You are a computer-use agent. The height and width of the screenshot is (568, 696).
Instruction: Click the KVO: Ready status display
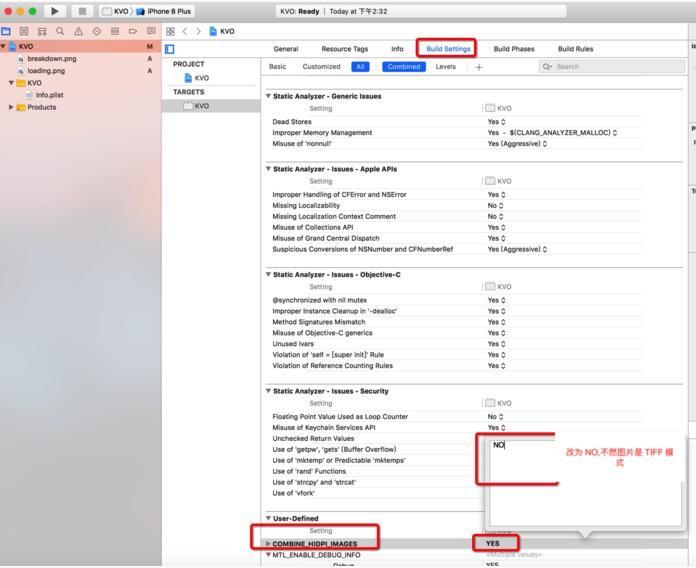point(420,12)
